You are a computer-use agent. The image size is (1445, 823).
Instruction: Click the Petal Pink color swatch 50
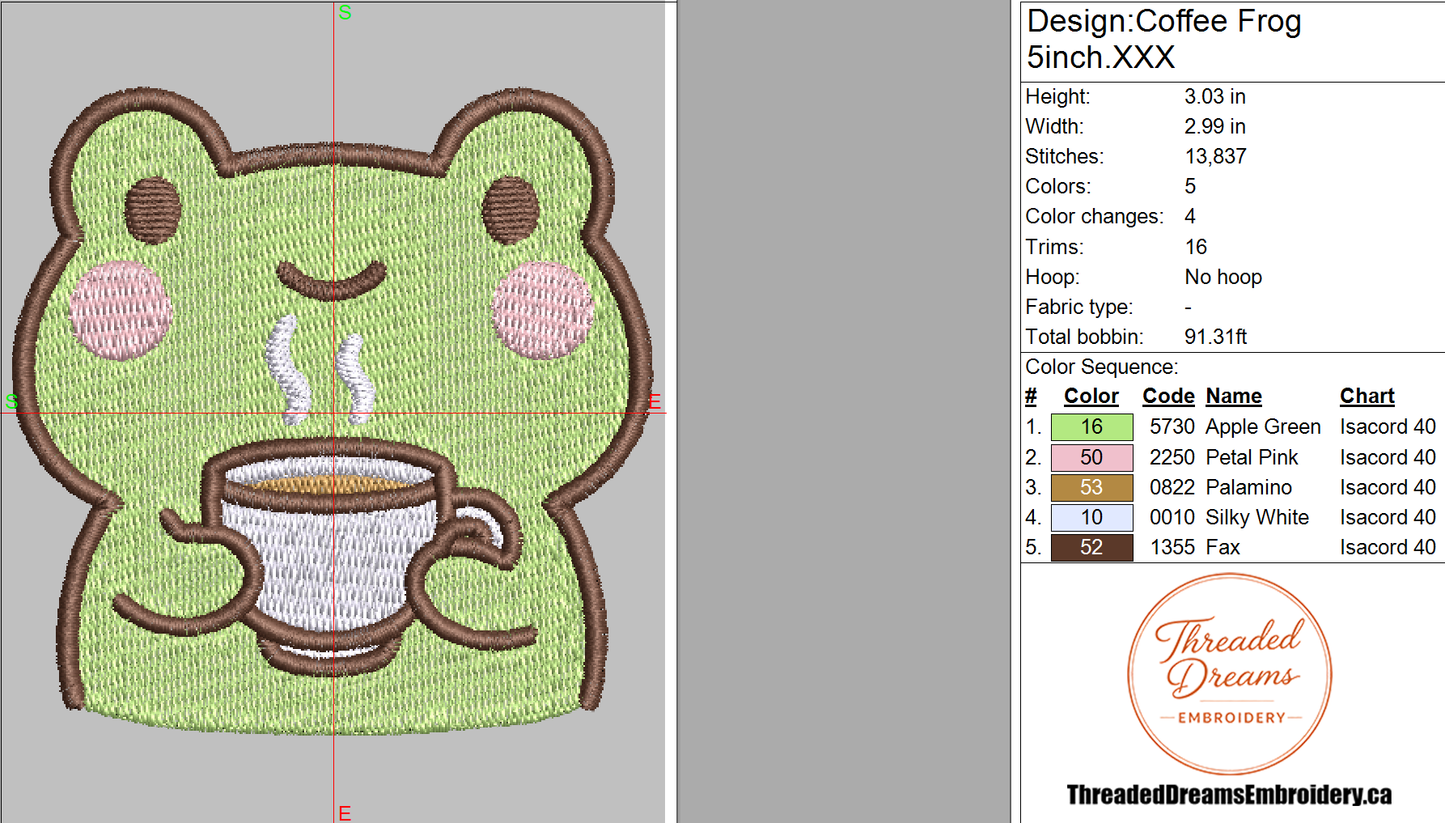(x=1092, y=457)
